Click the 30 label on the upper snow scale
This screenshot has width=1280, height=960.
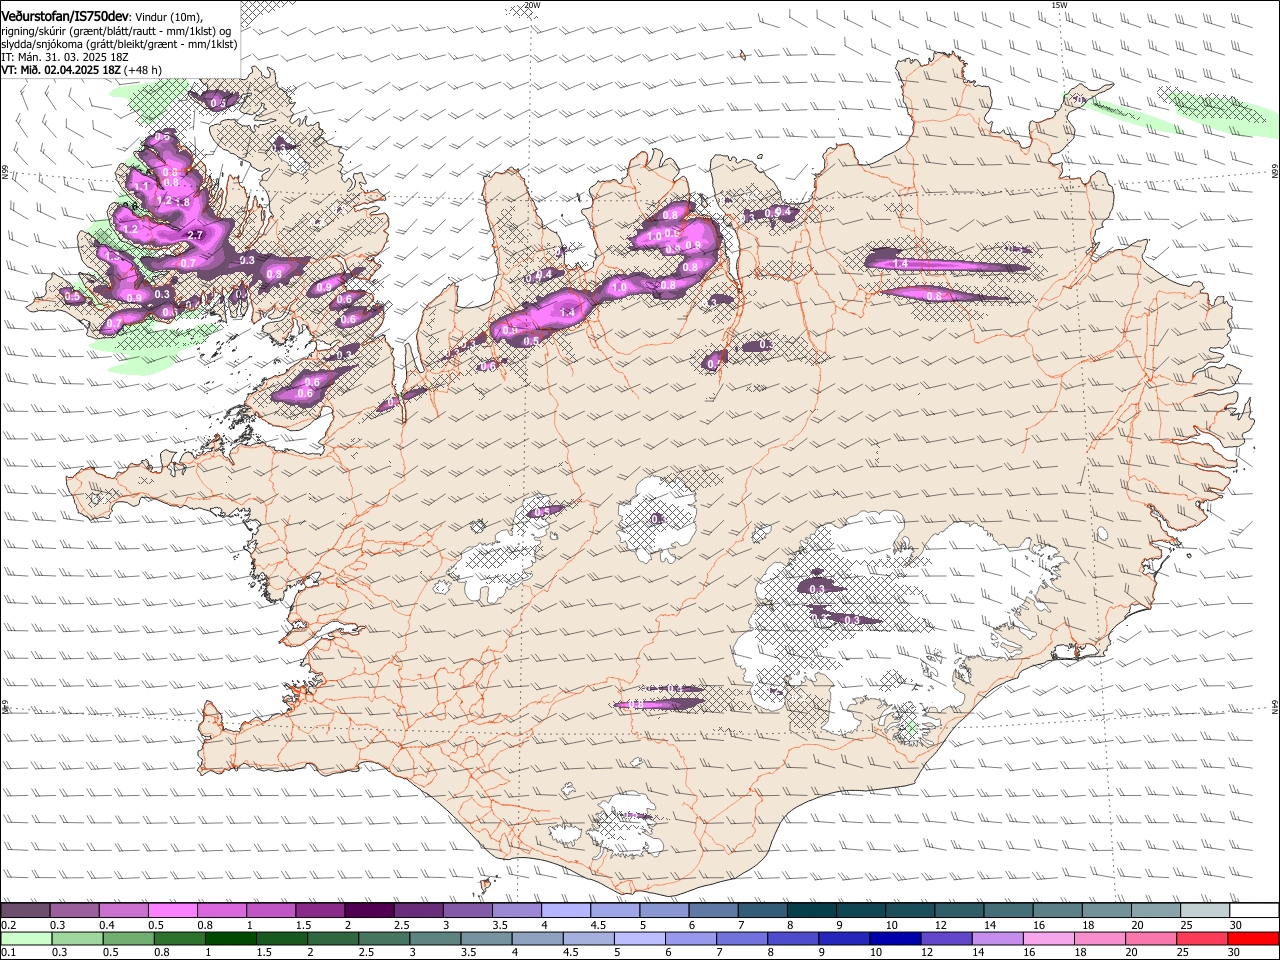pyautogui.click(x=1235, y=925)
